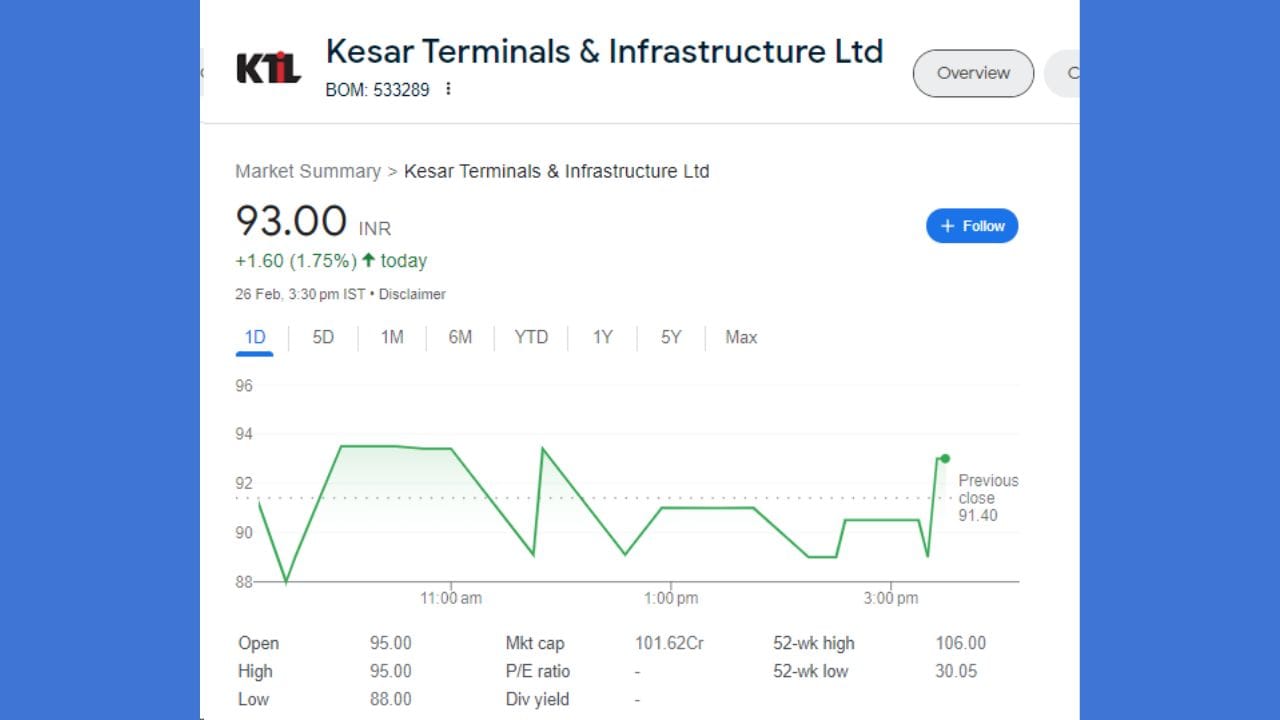1280x720 pixels.
Task: Switch chart to 5Y range
Action: [671, 337]
